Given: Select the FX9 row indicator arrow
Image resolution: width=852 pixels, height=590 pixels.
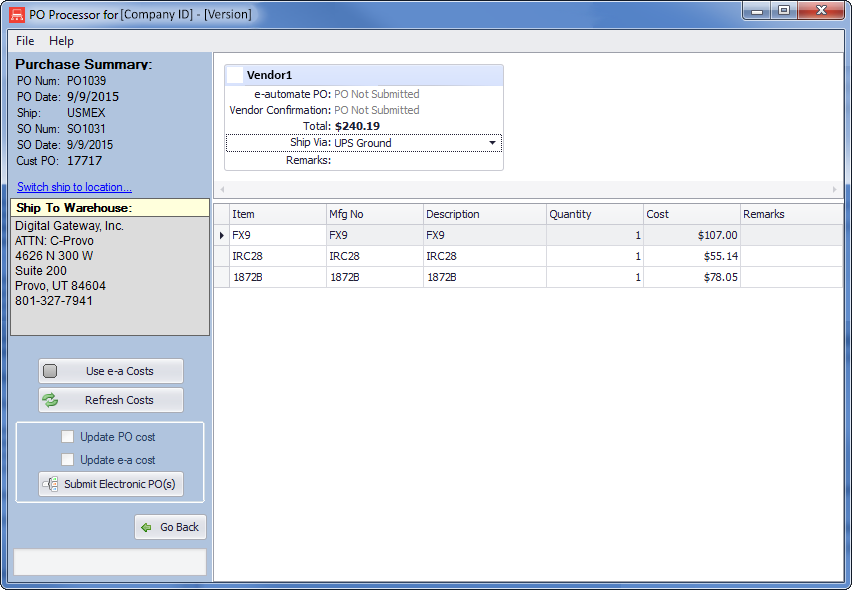Looking at the screenshot, I should click(222, 235).
